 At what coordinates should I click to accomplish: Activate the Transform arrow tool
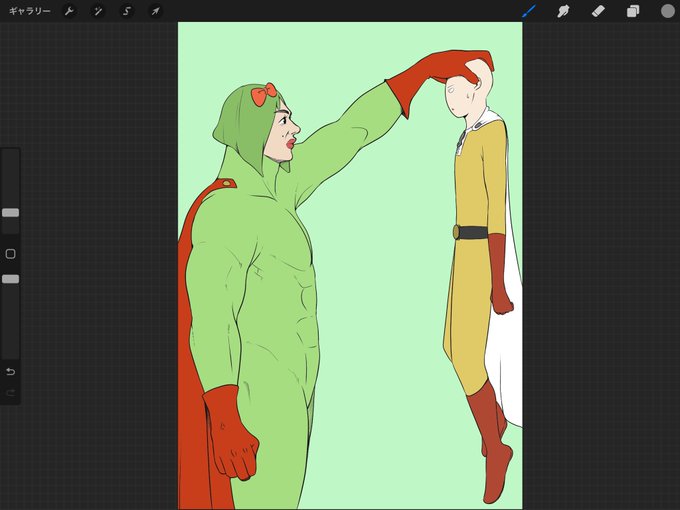pyautogui.click(x=155, y=11)
